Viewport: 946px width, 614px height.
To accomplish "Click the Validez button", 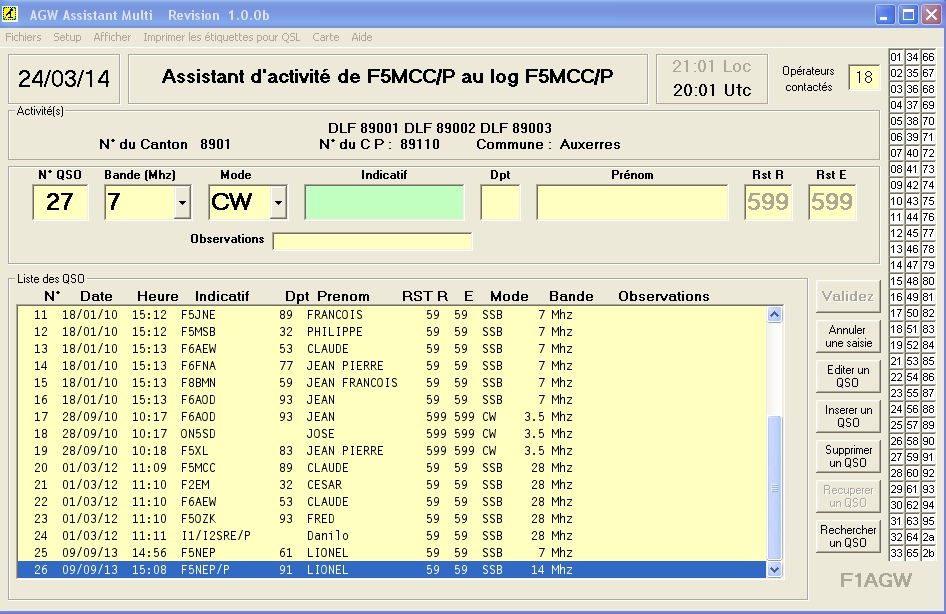I will pyautogui.click(x=848, y=296).
